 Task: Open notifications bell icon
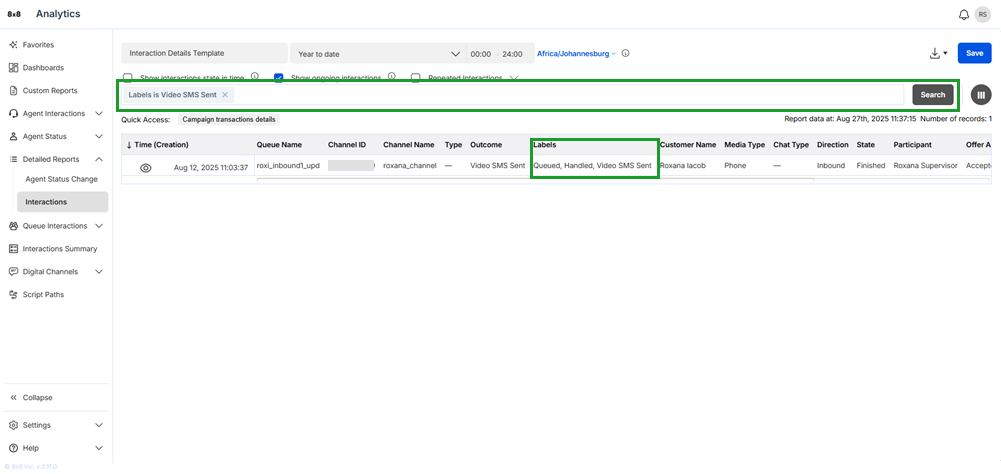click(x=964, y=15)
